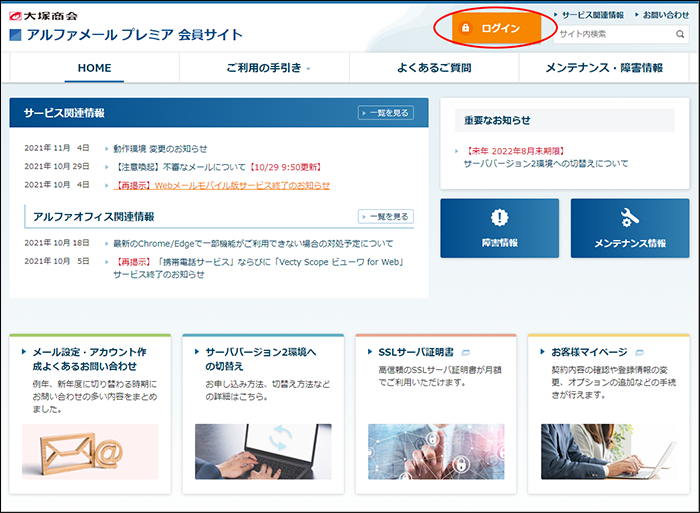The height and width of the screenshot is (513, 700).
Task: Click external-link icon beside SSLサーバ証明書
Action: point(466,353)
